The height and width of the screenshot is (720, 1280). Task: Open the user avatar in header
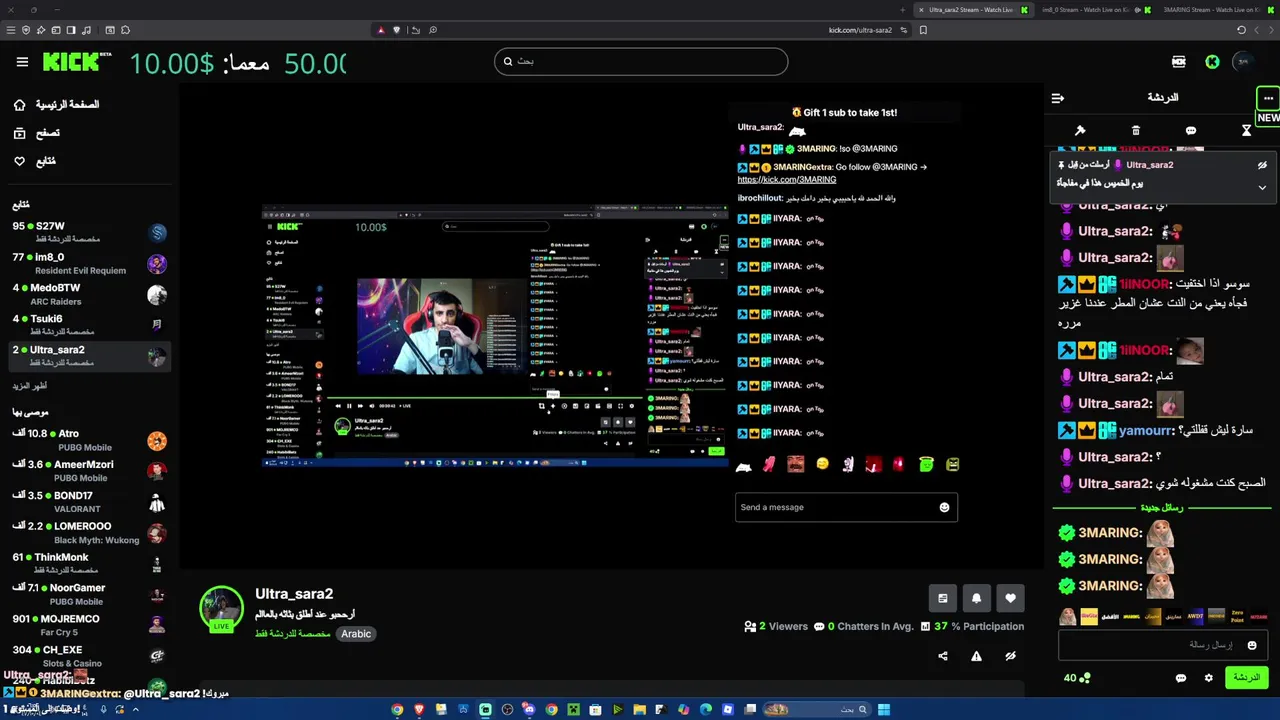pos(1243,62)
